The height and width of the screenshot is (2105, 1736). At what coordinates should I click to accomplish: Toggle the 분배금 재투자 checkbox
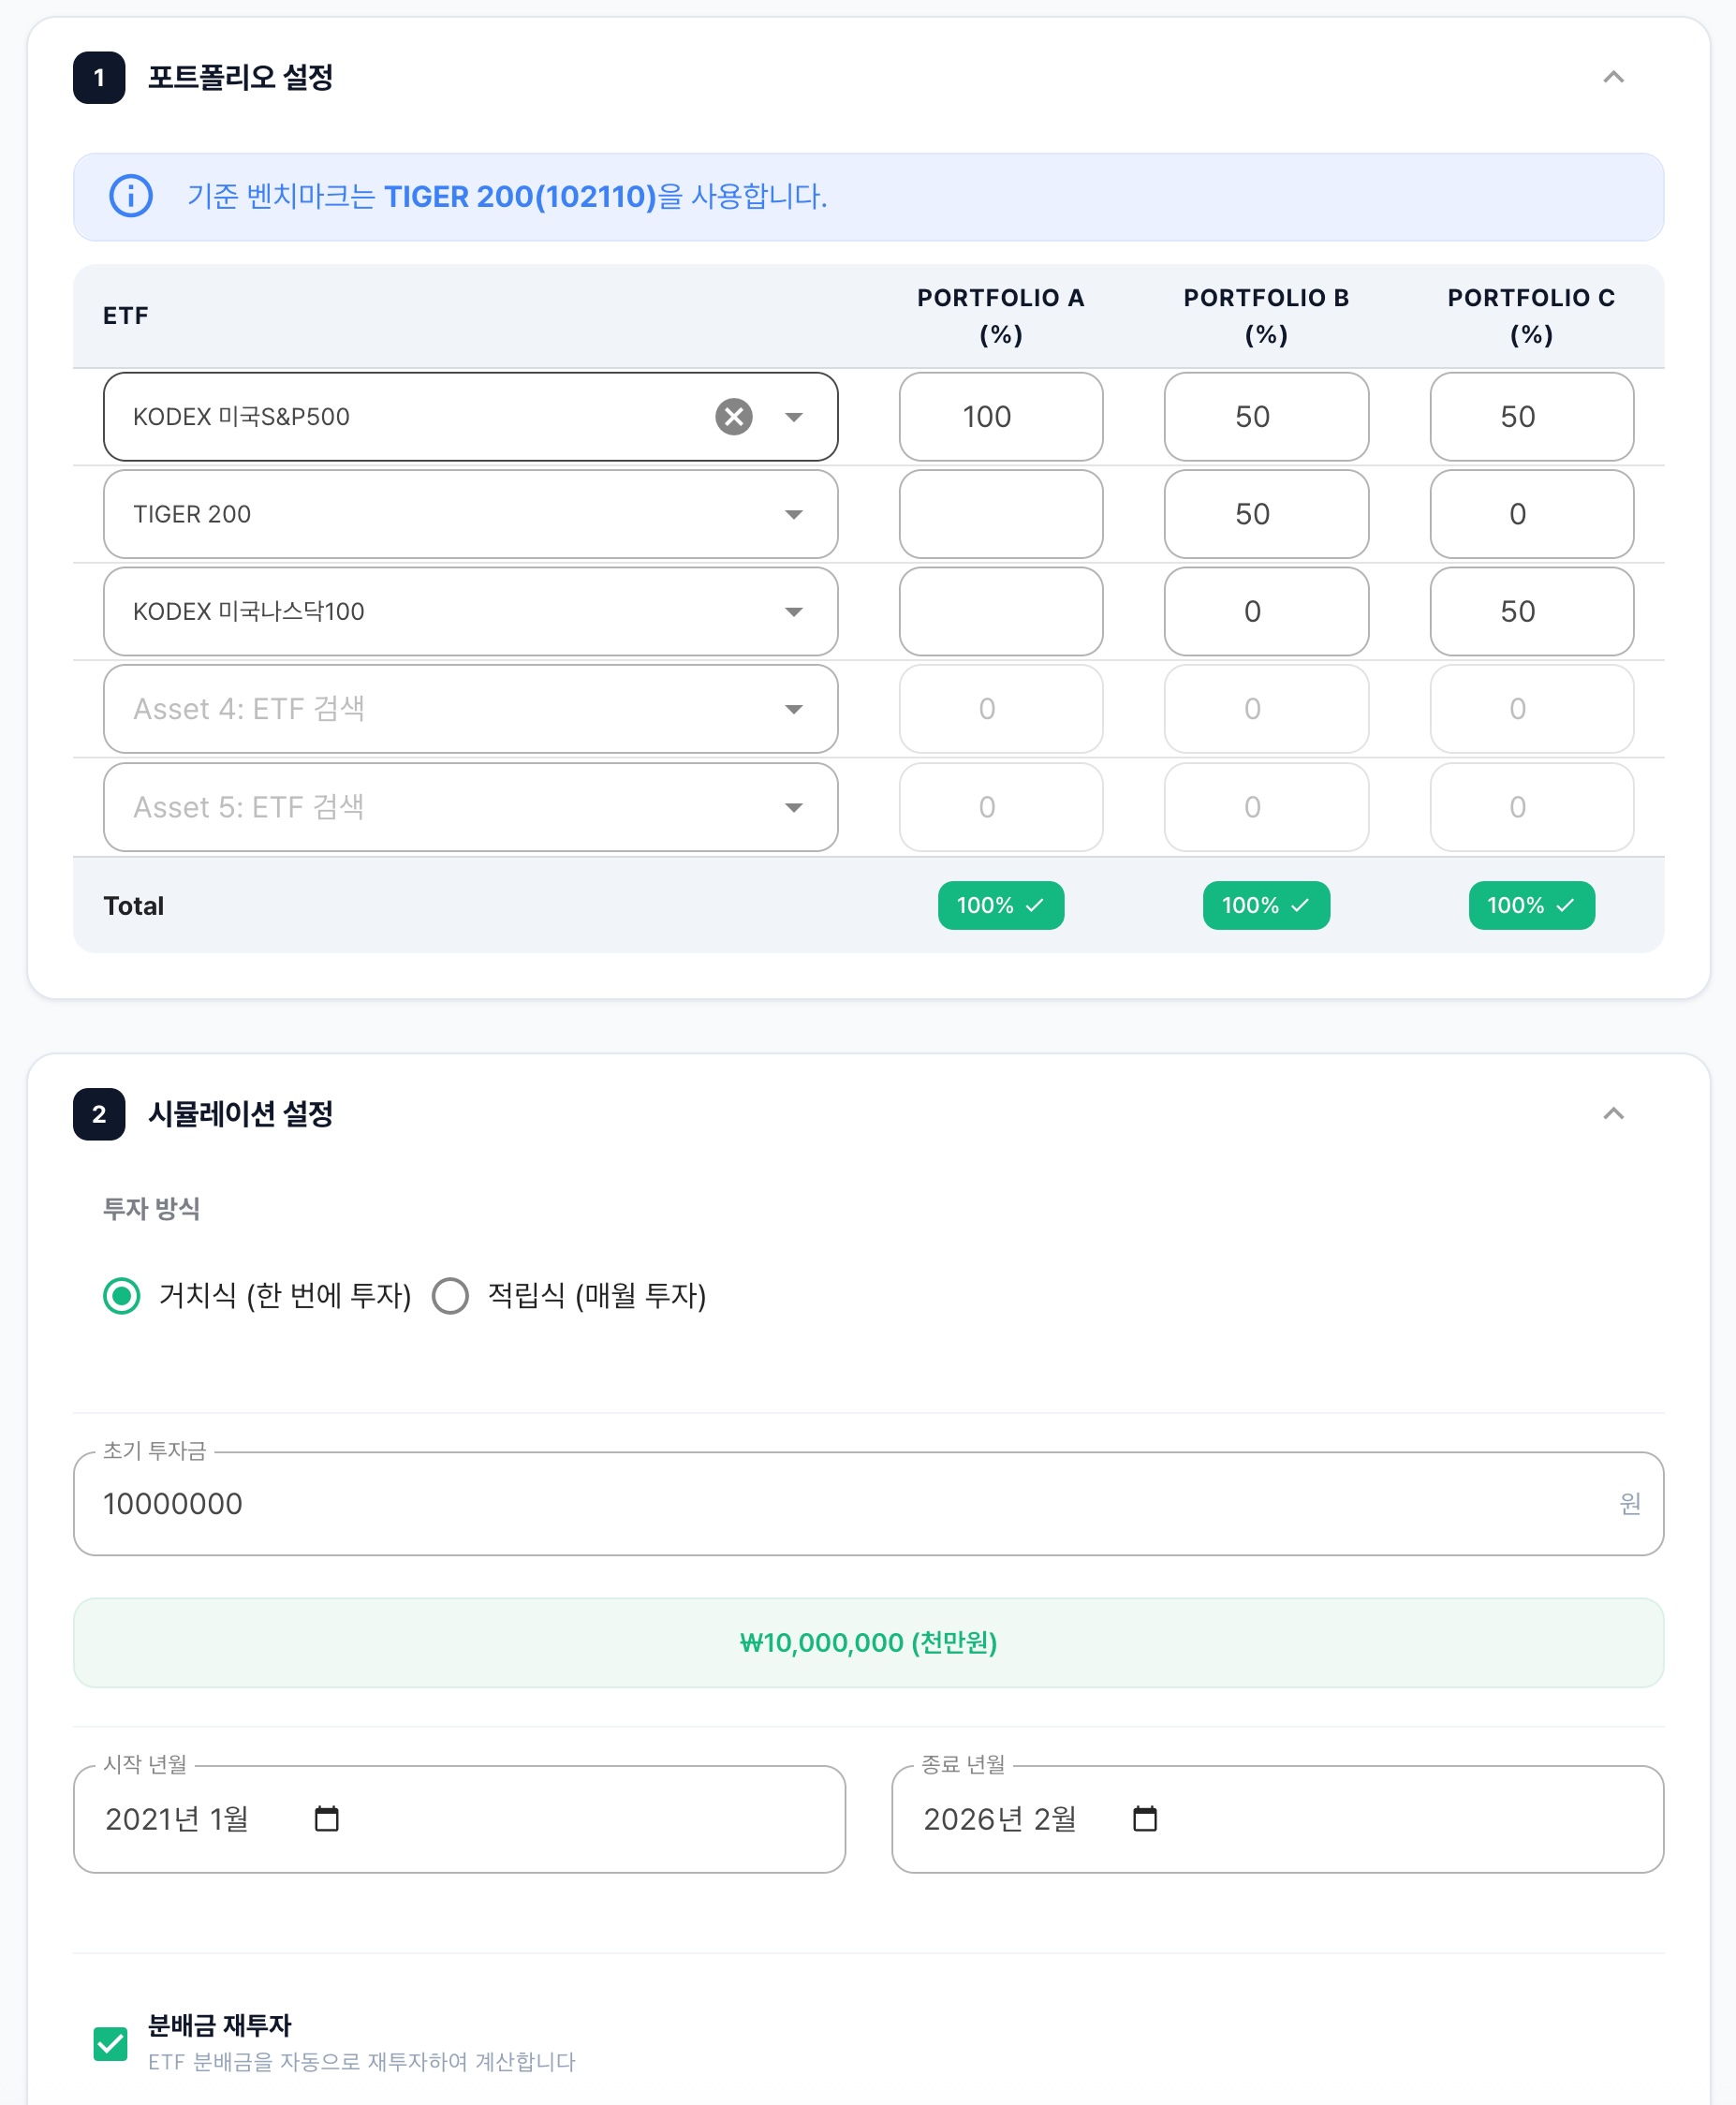tap(111, 2043)
